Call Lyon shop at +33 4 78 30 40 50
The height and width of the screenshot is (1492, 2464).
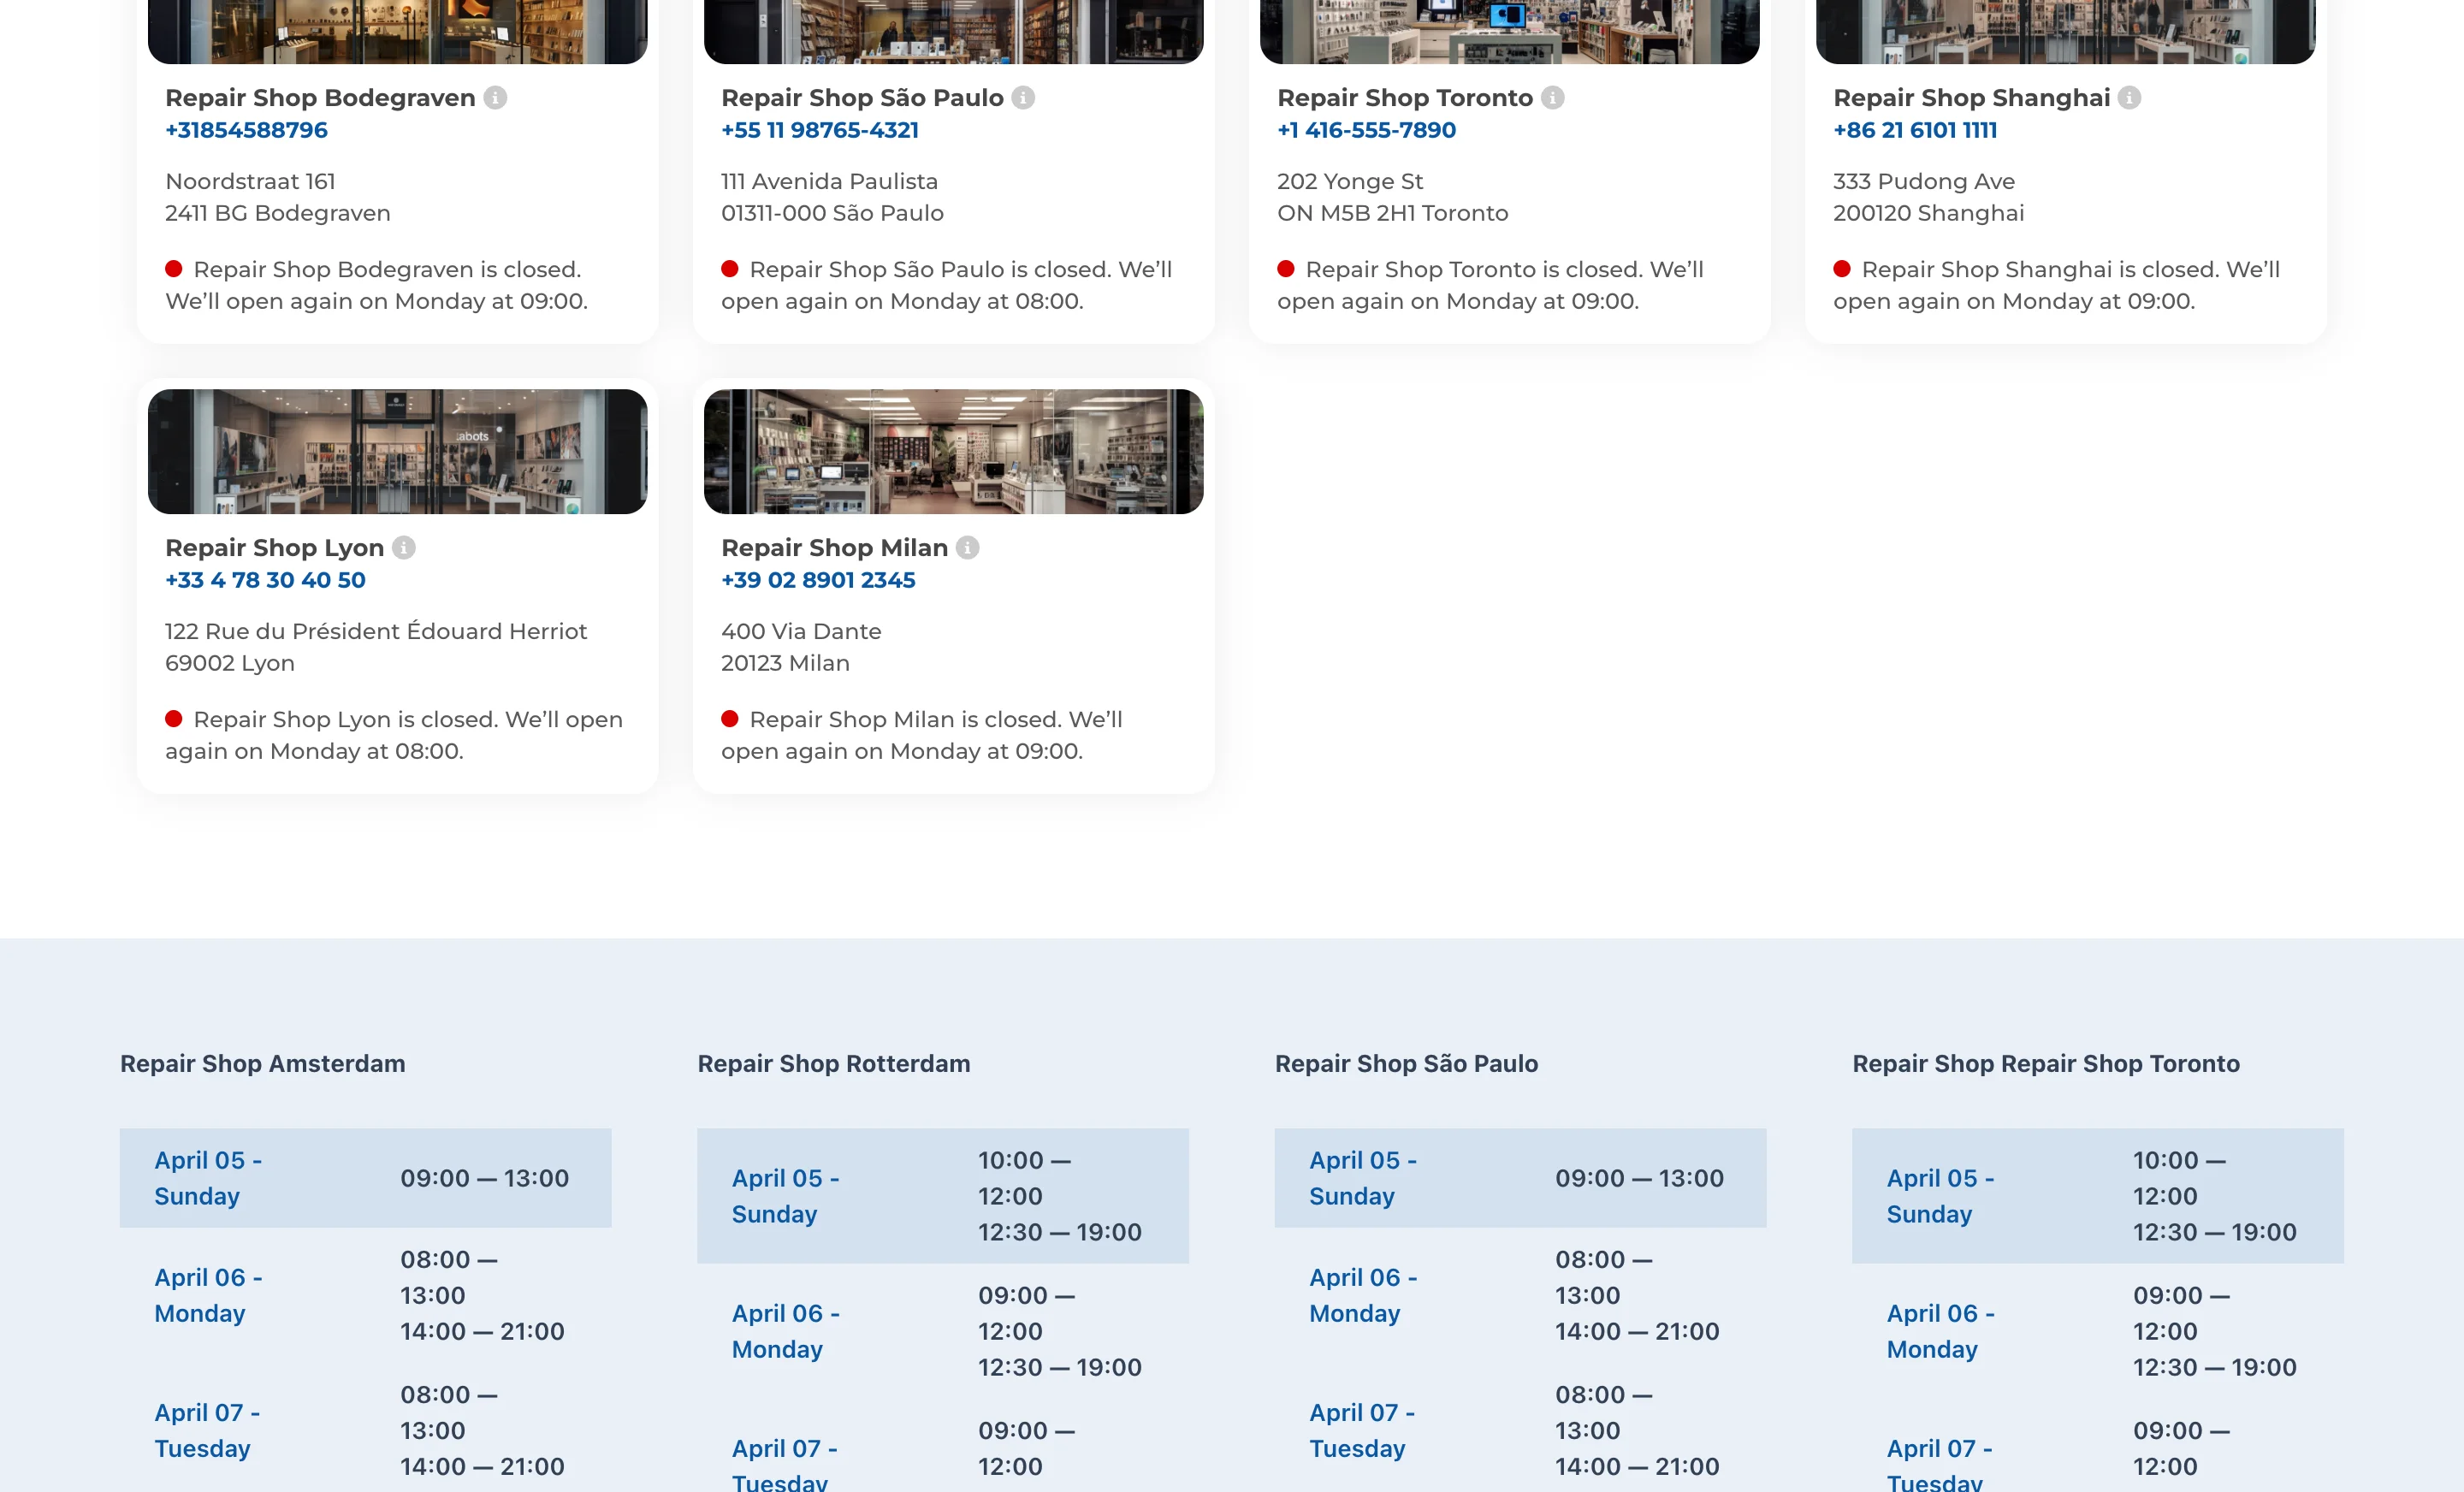click(x=265, y=580)
